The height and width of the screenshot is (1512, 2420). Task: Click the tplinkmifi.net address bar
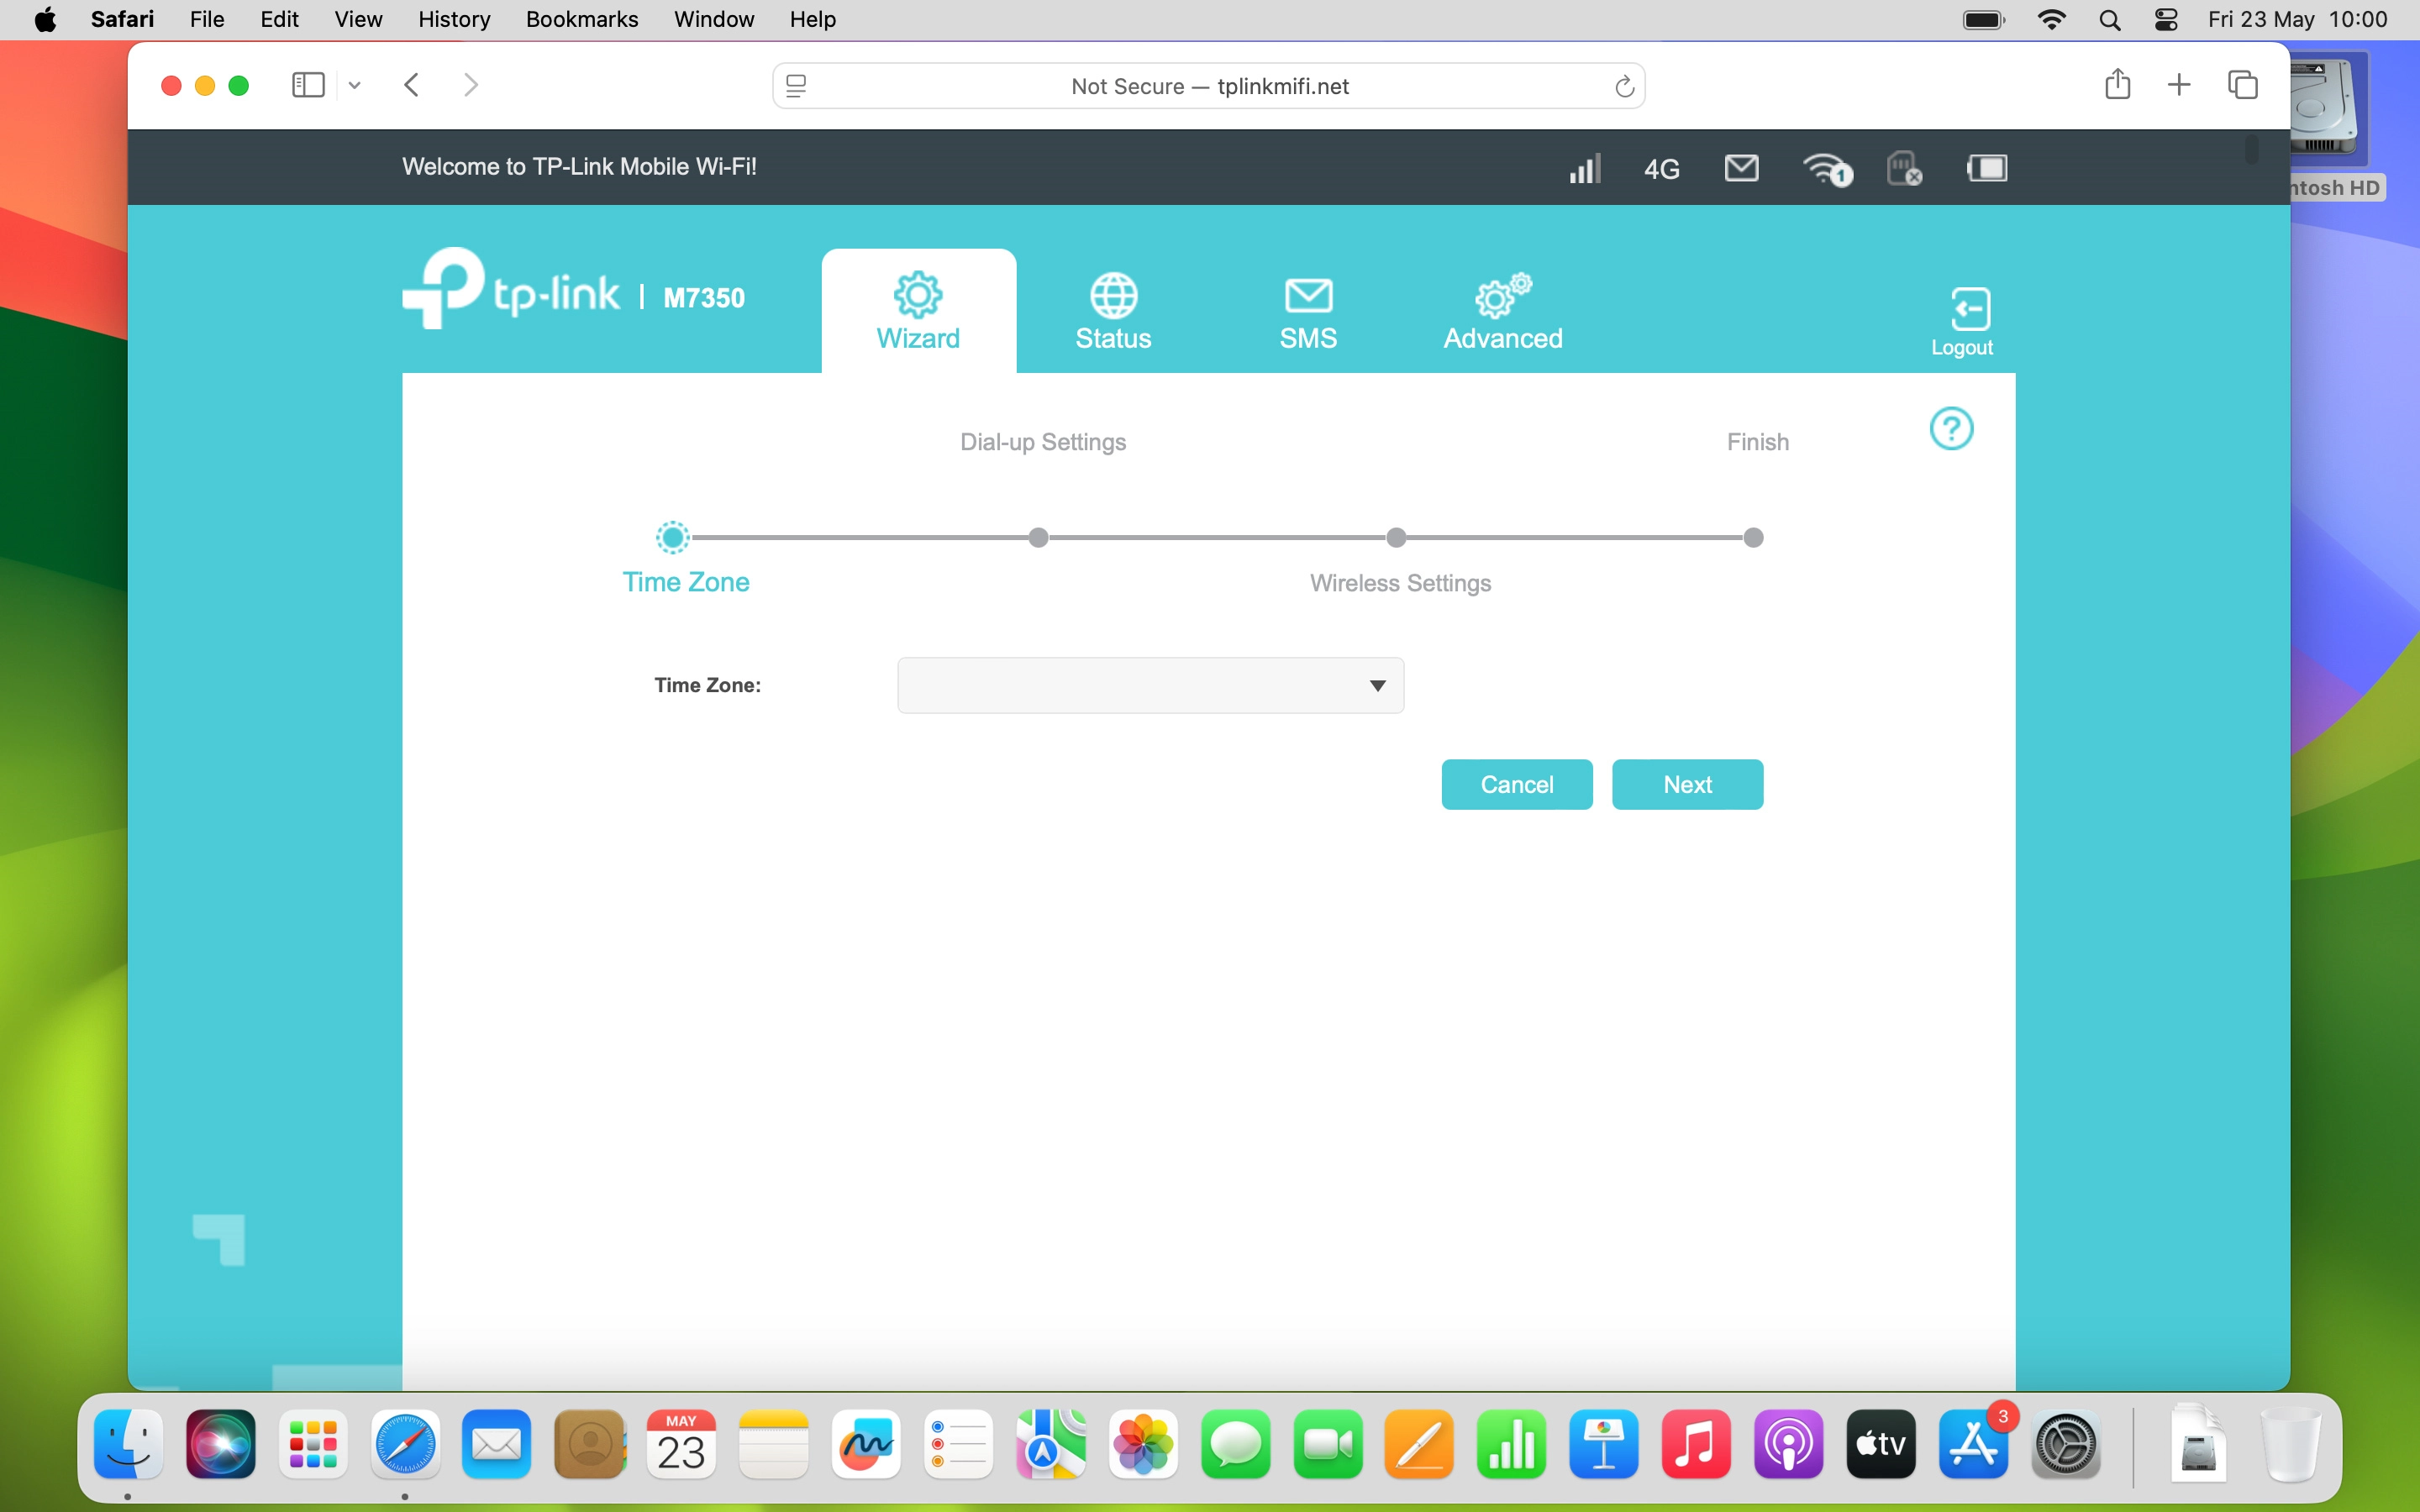1209,86
